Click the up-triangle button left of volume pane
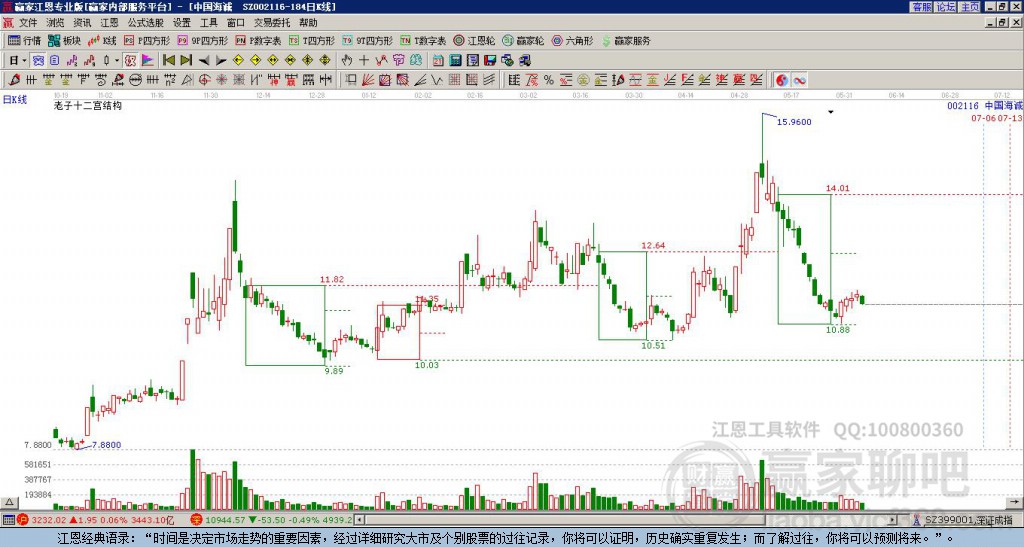Viewport: 1024px width, 548px height. pos(8,502)
